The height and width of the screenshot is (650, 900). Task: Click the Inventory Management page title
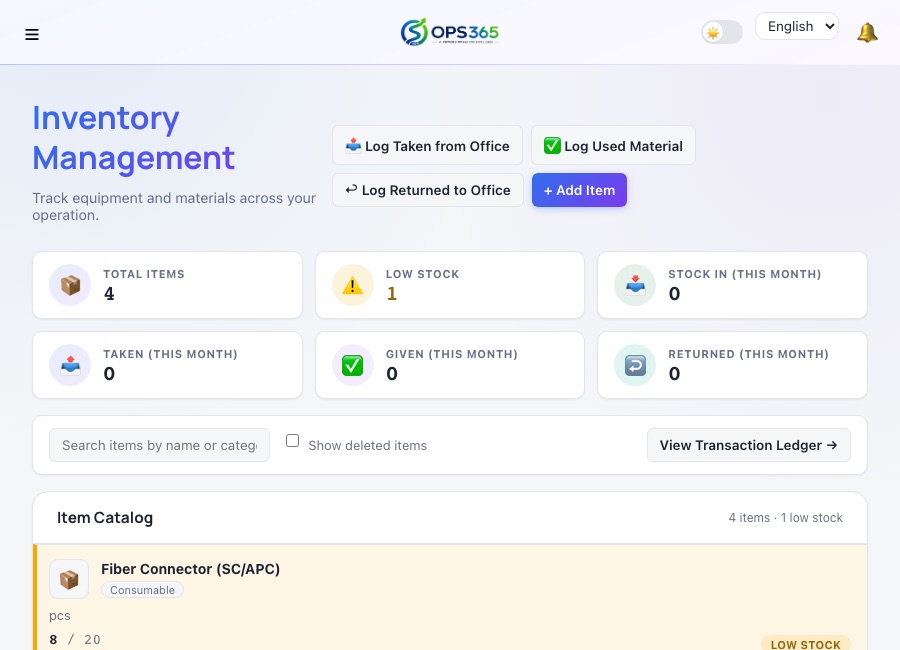tap(134, 138)
